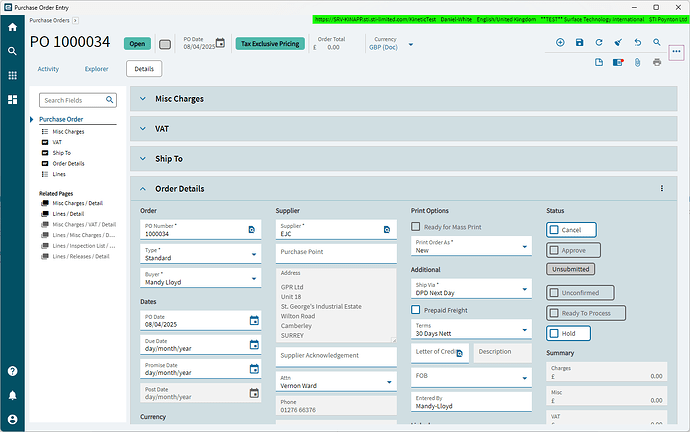
Task: Go to Ship To in navigation list
Action: [x=62, y=153]
